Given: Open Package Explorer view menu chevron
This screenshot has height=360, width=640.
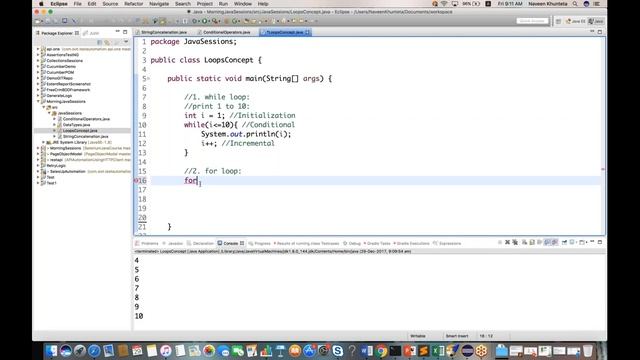Looking at the screenshot, I should coord(126,42).
